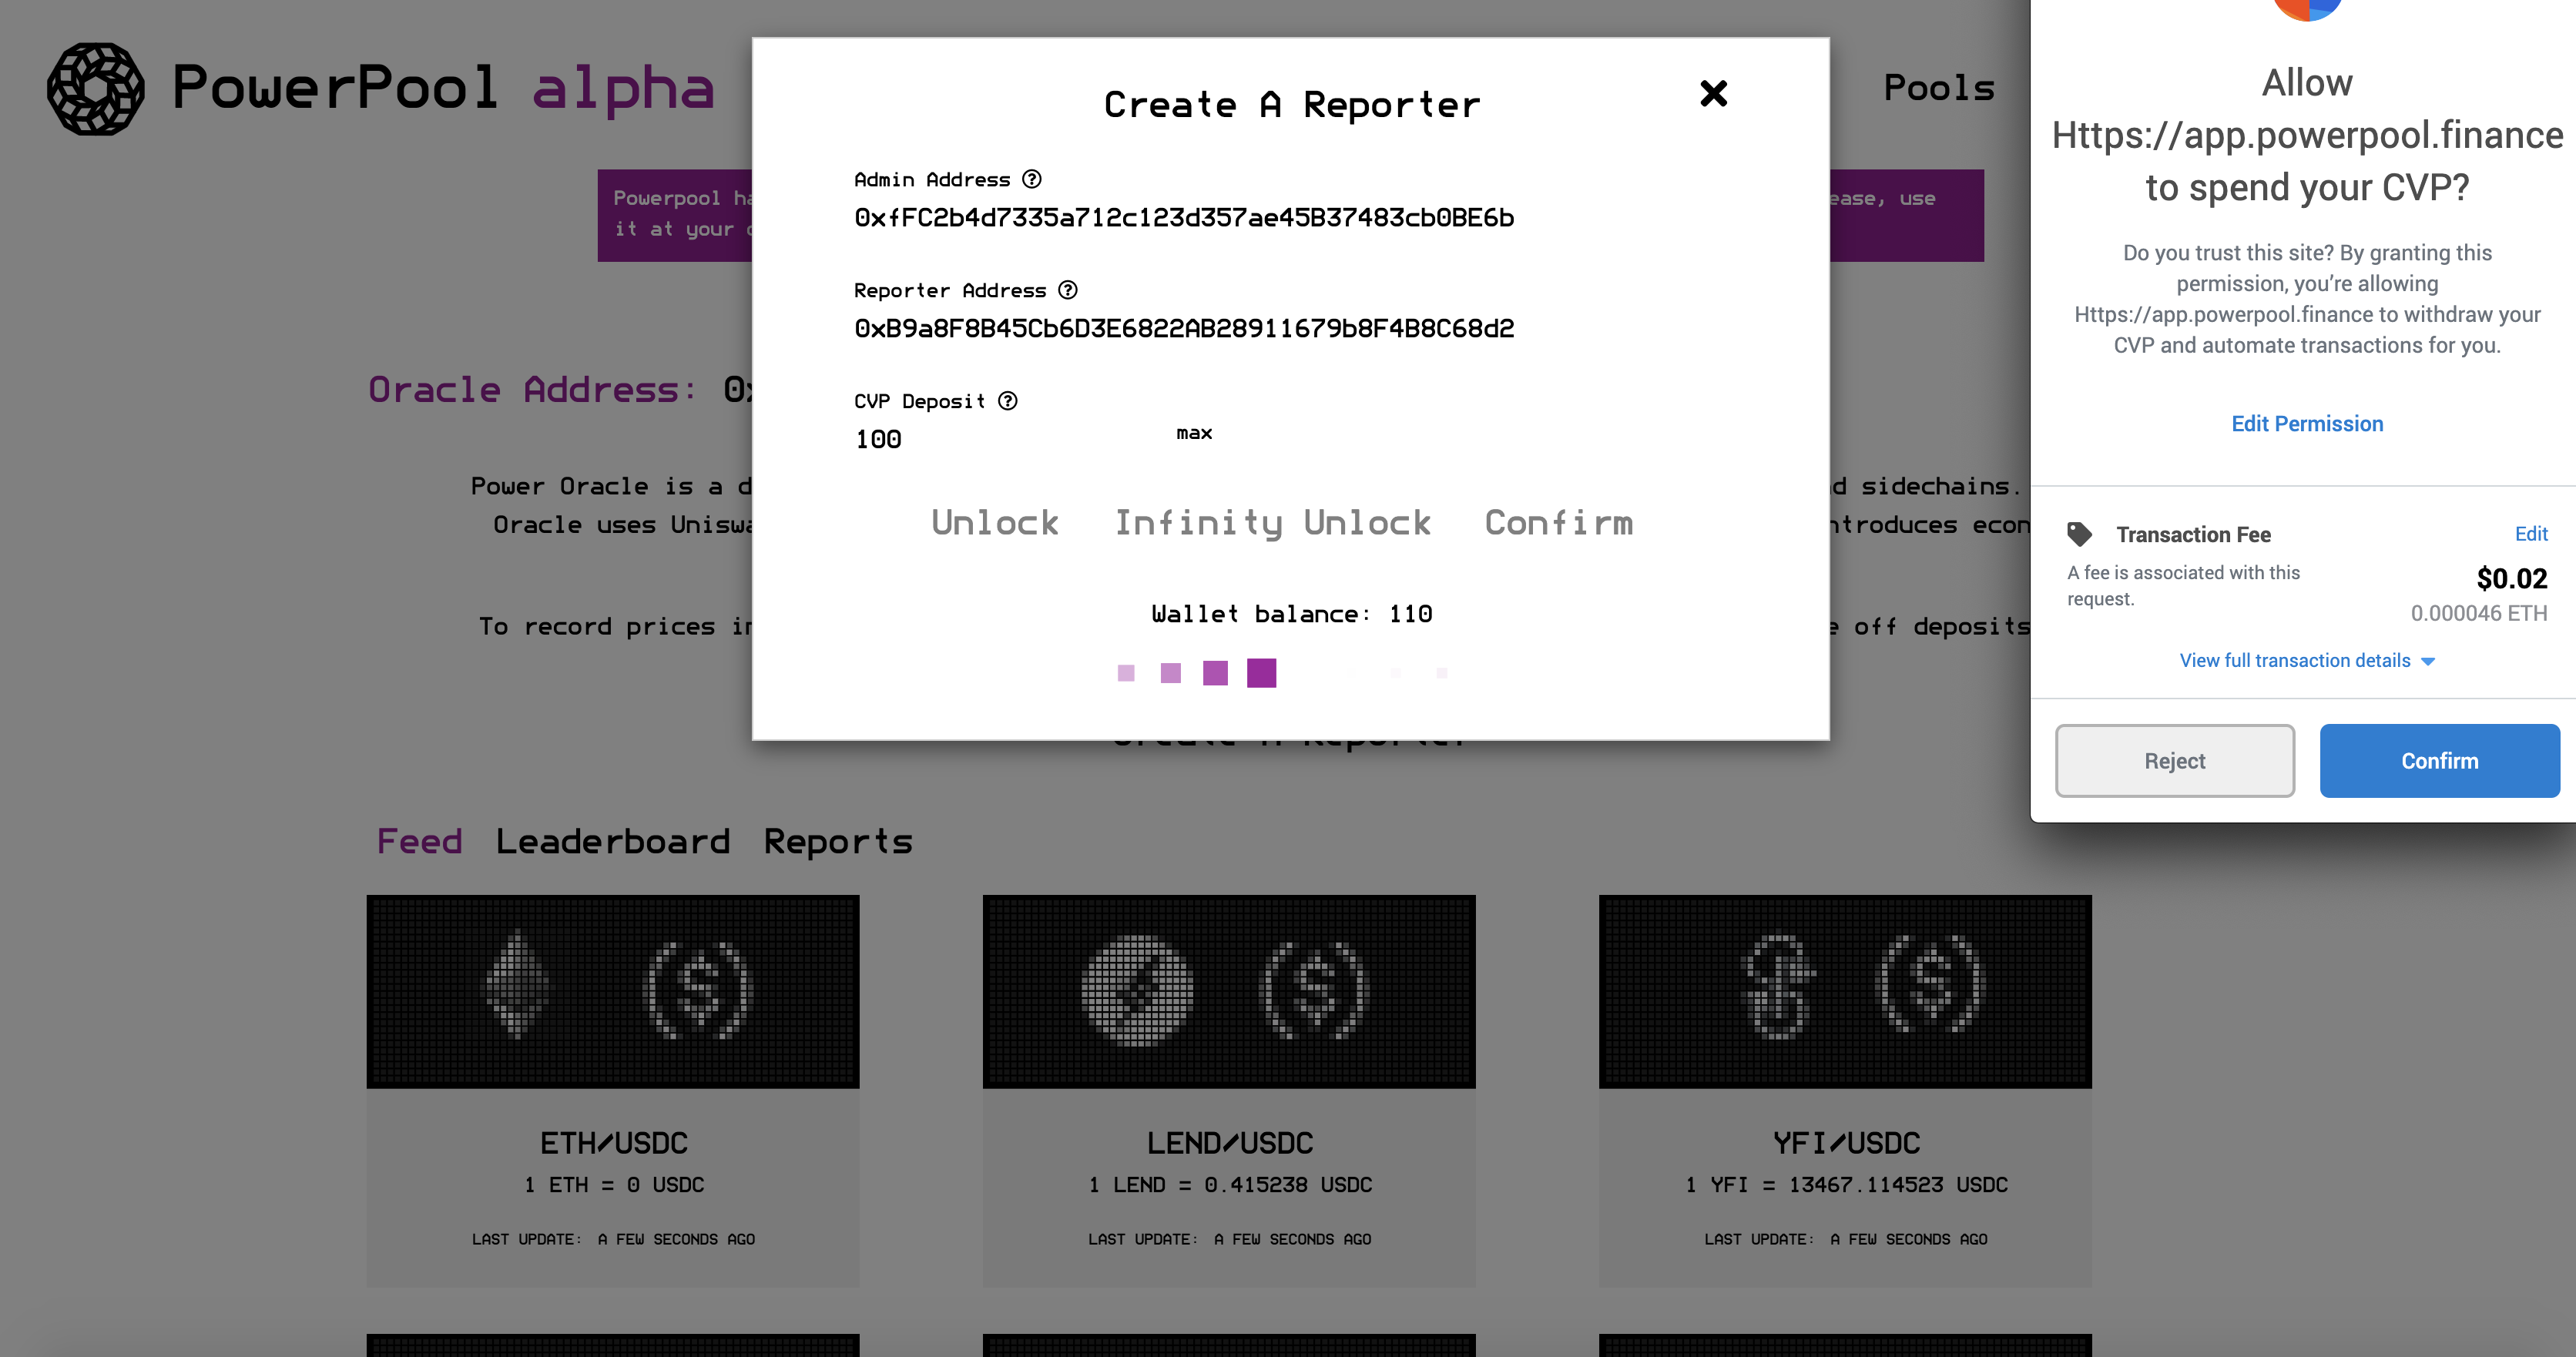Open the Pools navigation item
Screen dimensions: 2576x1357
1939,88
